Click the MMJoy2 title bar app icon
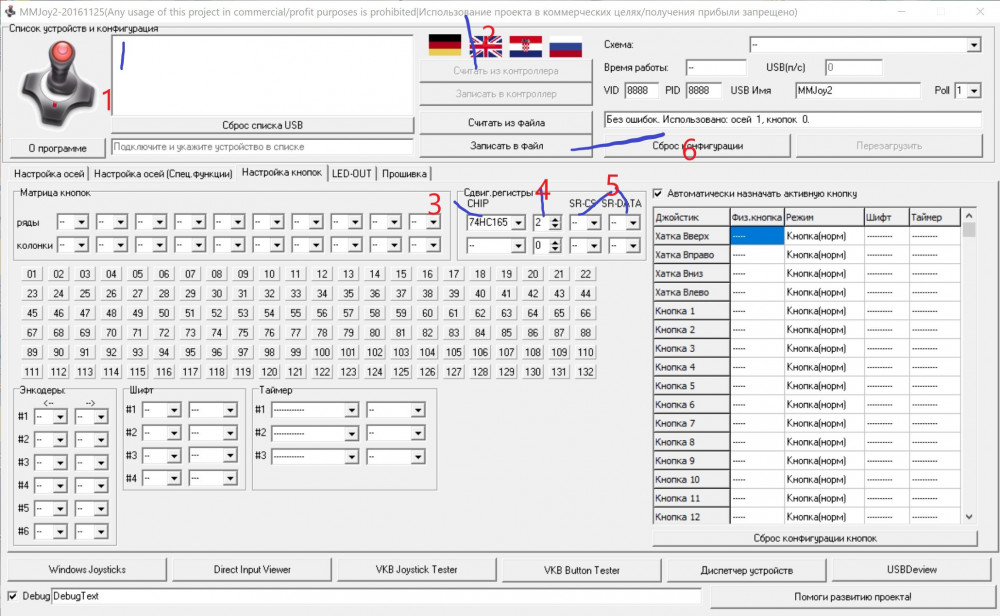Image resolution: width=1000 pixels, height=616 pixels. coord(10,11)
